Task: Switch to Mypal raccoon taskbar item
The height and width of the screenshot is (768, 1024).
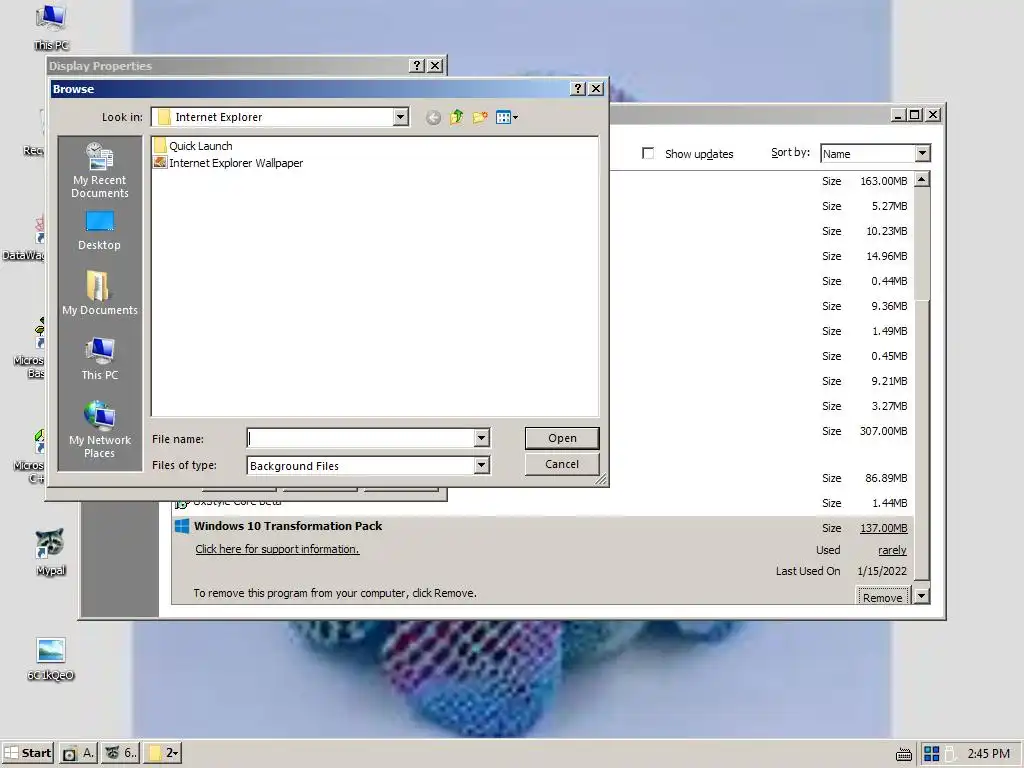Action: (x=121, y=753)
